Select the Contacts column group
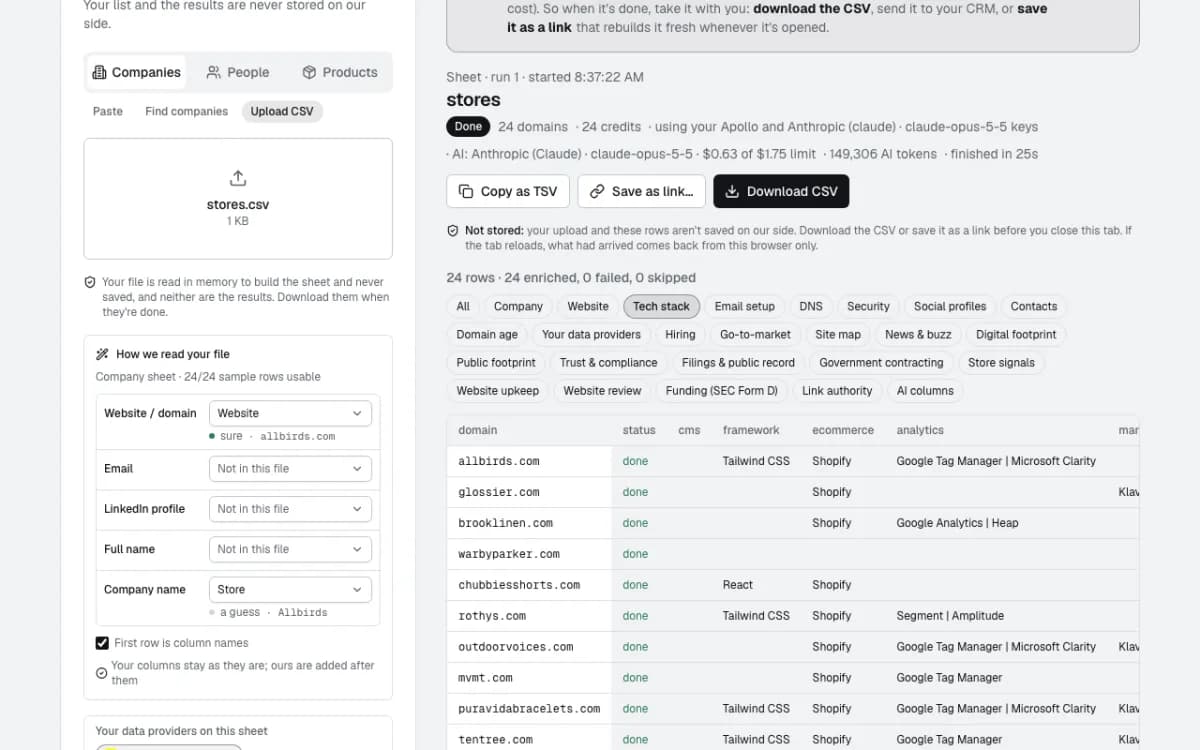 tap(1034, 306)
